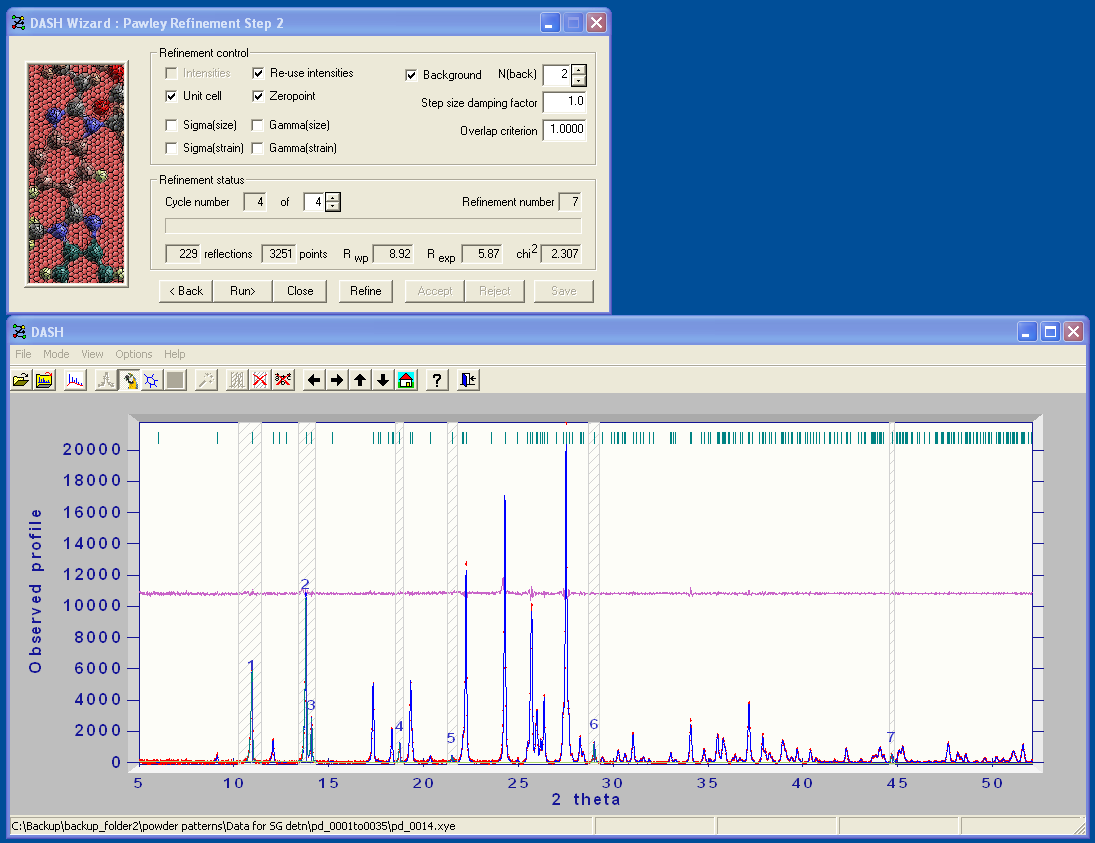Decrease N(back) with the down spinner arrow
The width and height of the screenshot is (1095, 843).
pos(579,80)
